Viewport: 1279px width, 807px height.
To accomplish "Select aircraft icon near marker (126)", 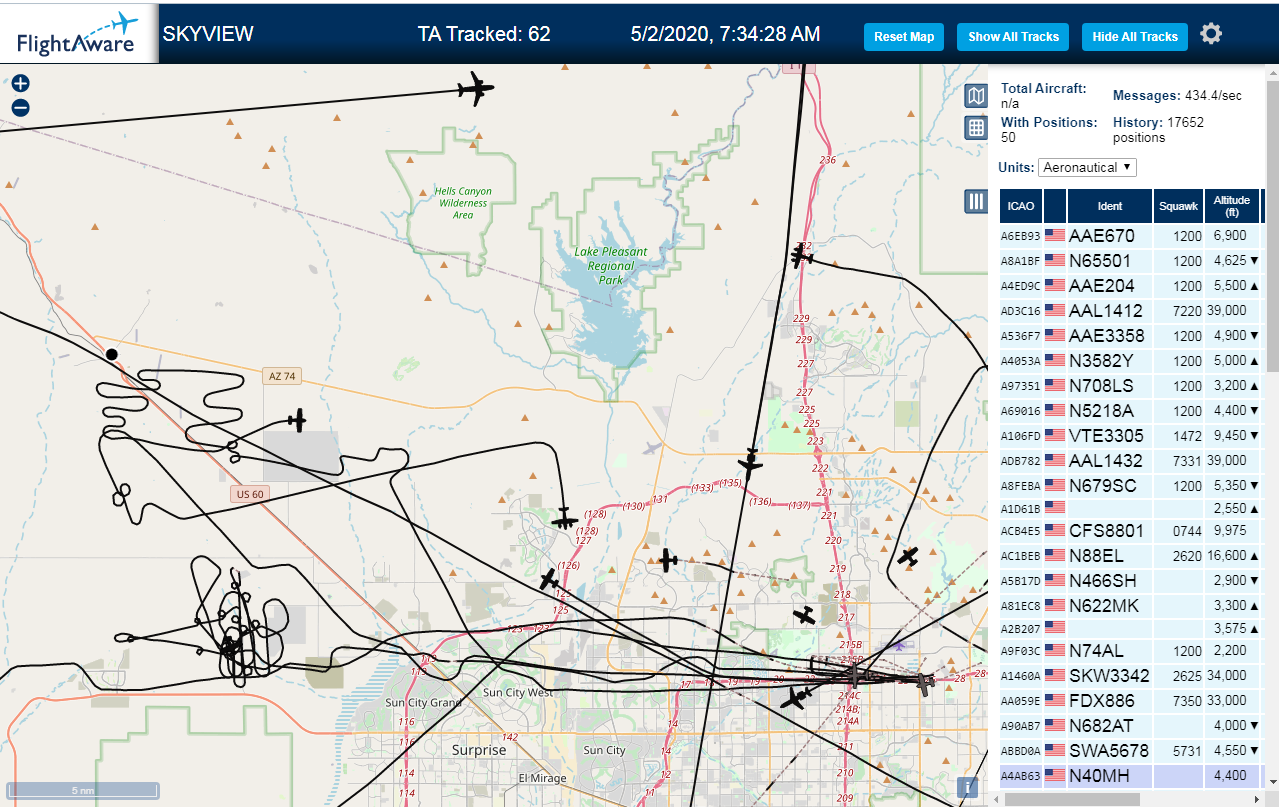I will click(x=548, y=579).
